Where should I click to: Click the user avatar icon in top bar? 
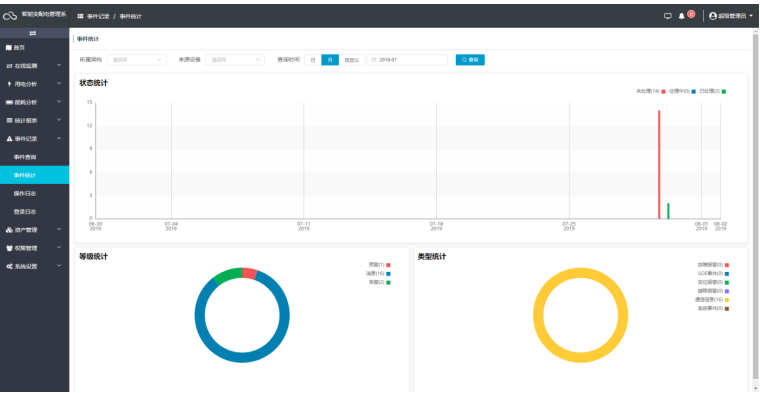712,16
